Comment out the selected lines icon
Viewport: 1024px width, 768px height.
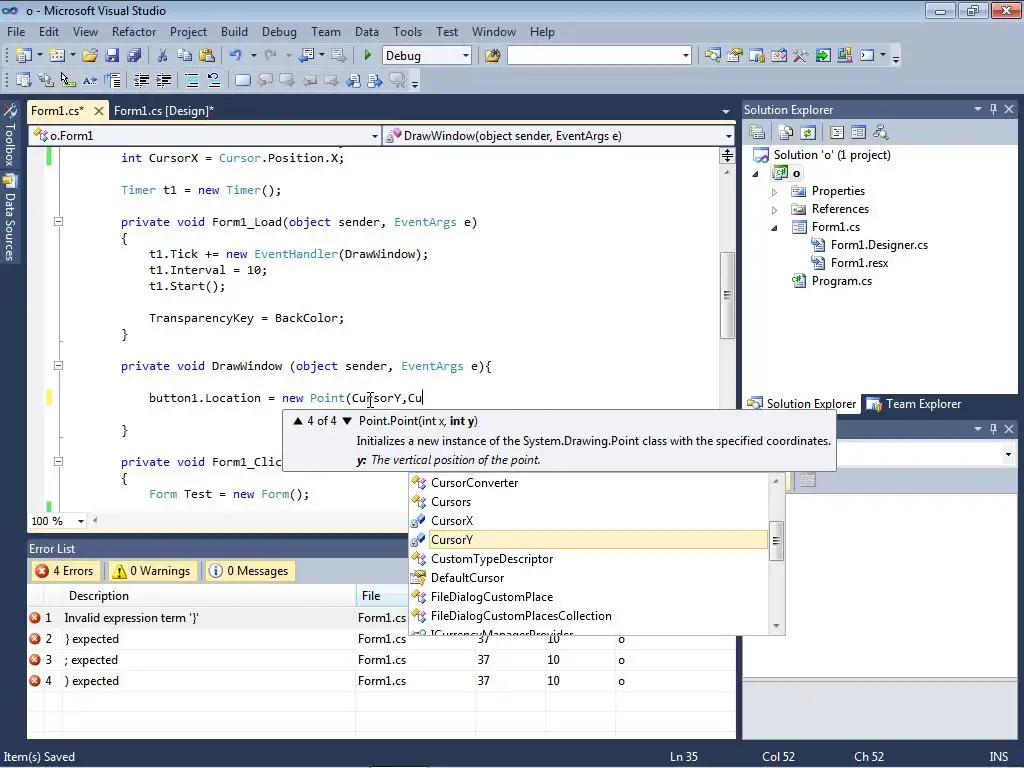pyautogui.click(x=192, y=80)
